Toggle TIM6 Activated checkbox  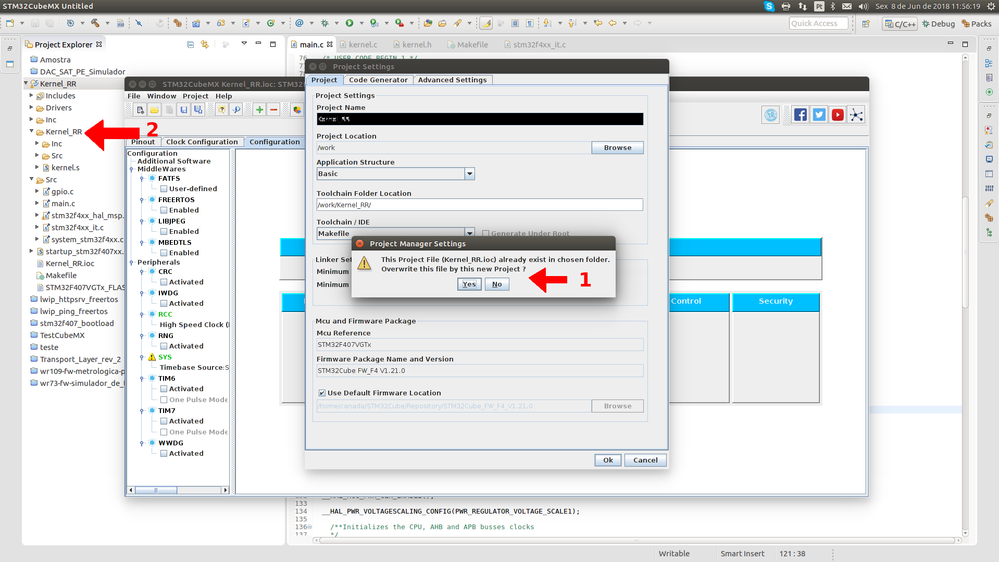point(164,389)
